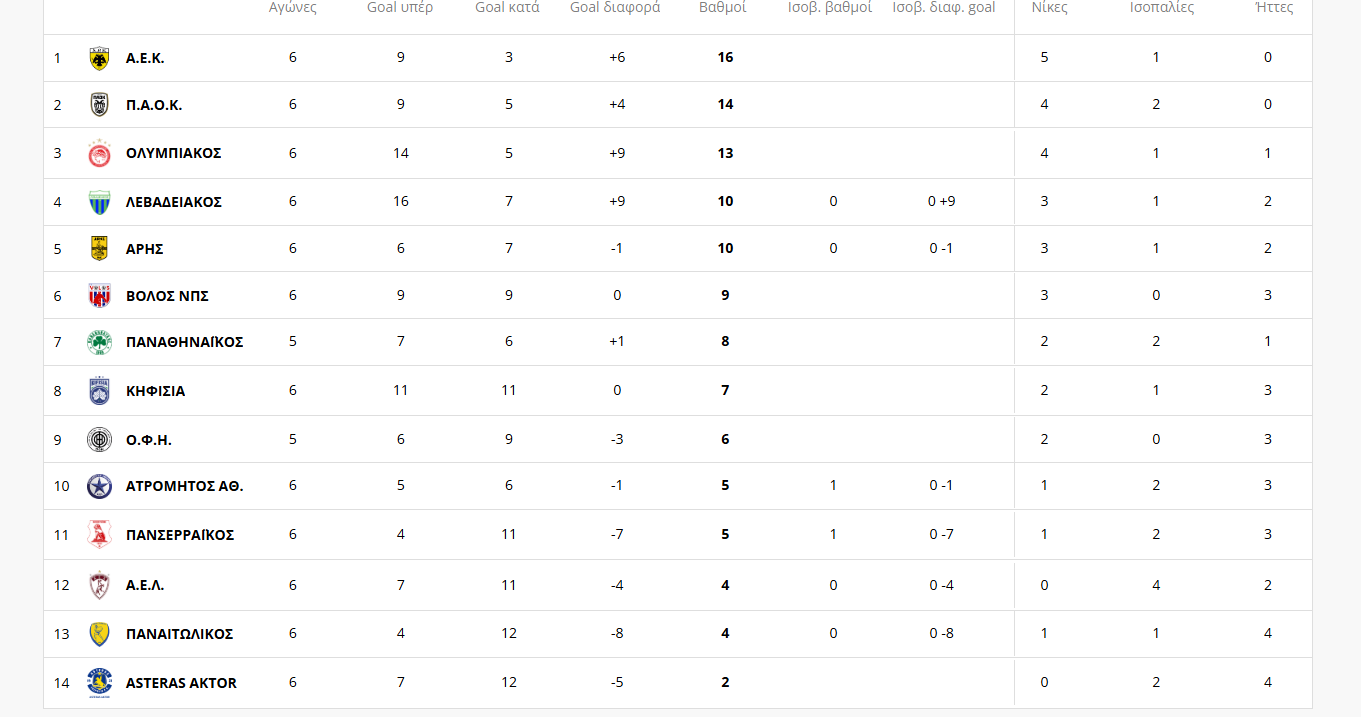This screenshot has height=717, width=1361.
Task: Click the Goal διαφορά column header
Action: (x=615, y=7)
